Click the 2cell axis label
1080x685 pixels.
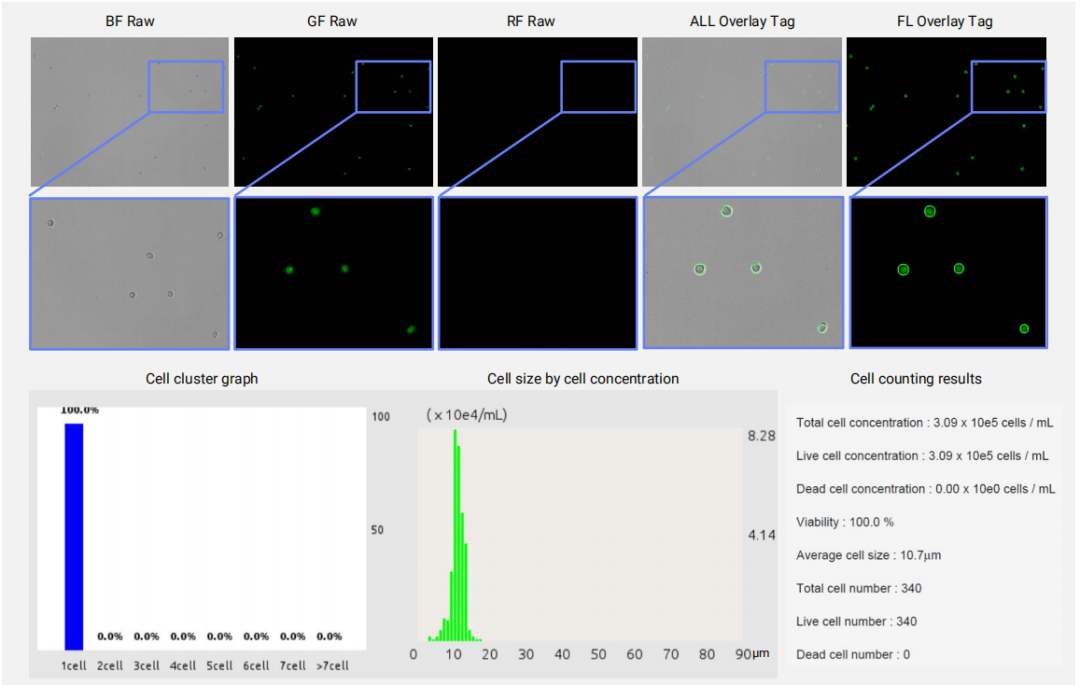(110, 666)
